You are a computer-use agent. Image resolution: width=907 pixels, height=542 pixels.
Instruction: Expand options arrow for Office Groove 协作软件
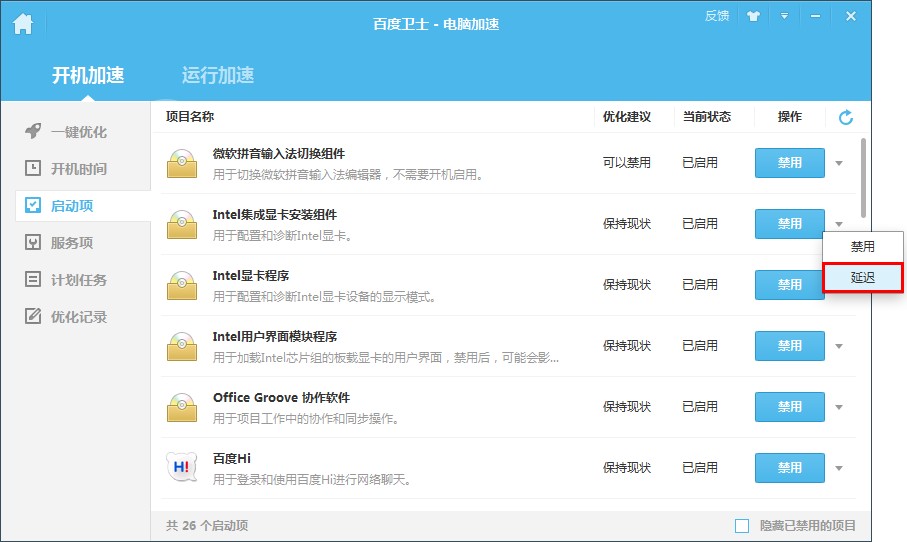point(839,407)
